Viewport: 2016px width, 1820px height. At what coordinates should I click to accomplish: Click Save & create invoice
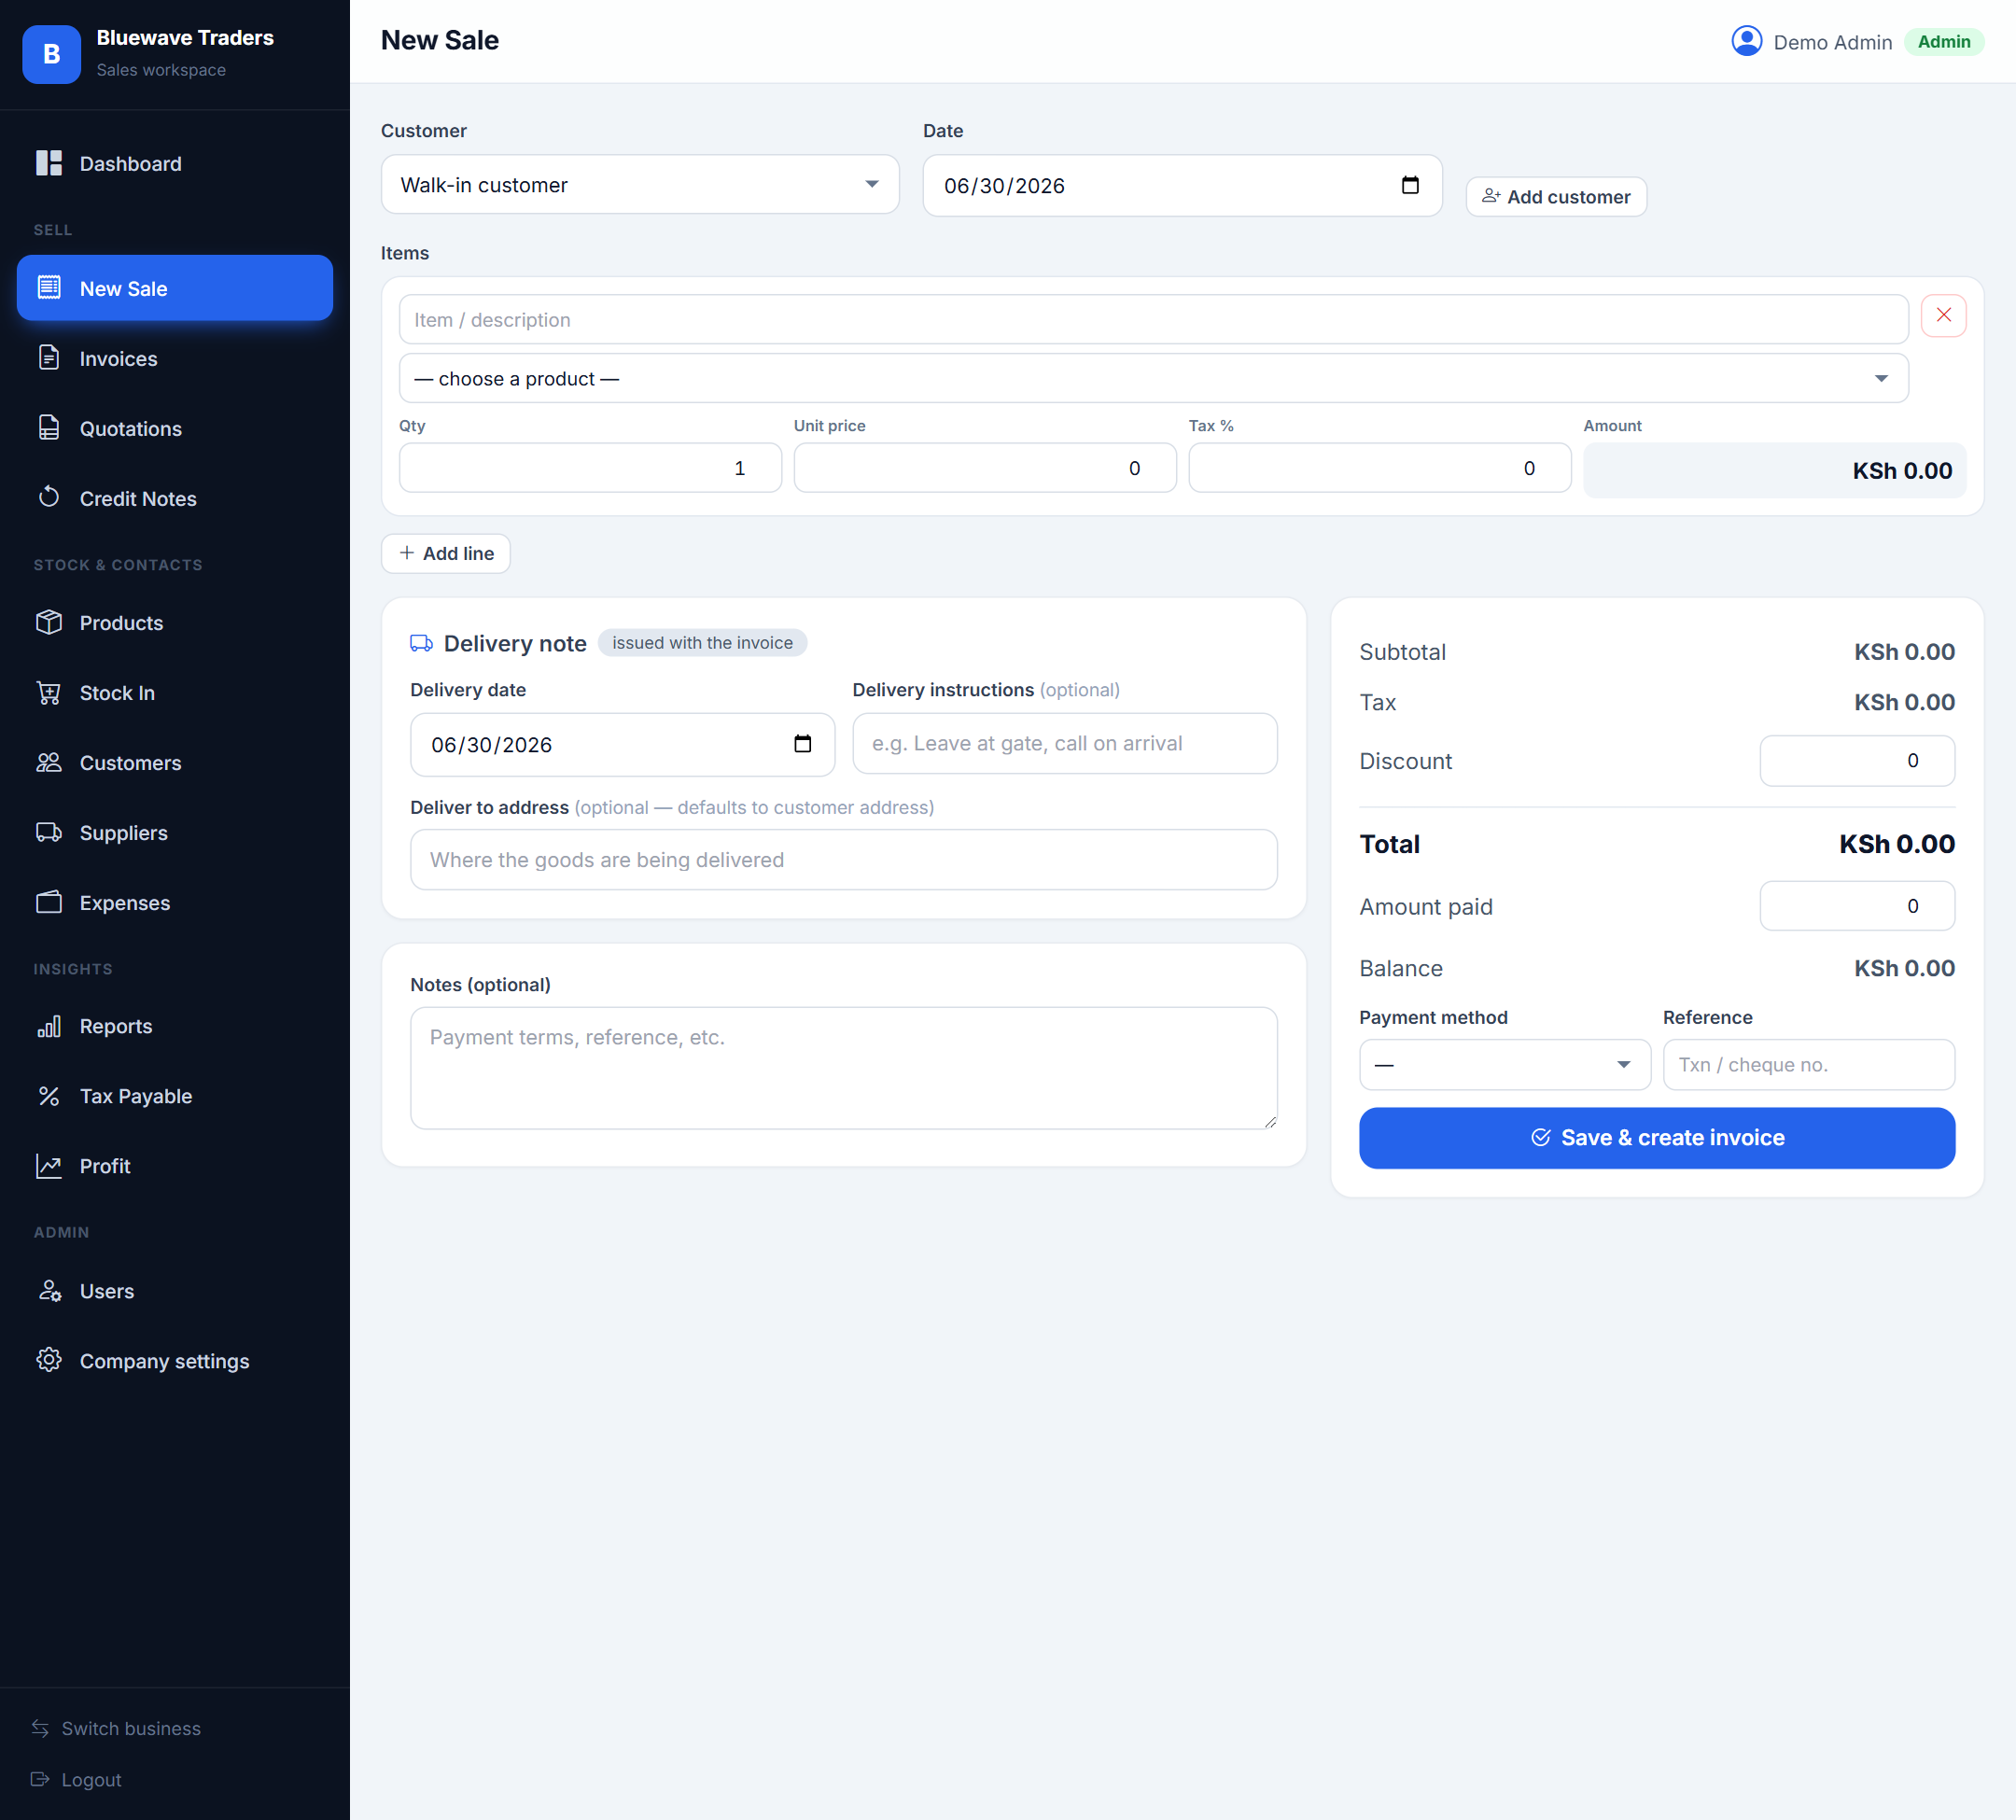click(x=1657, y=1137)
